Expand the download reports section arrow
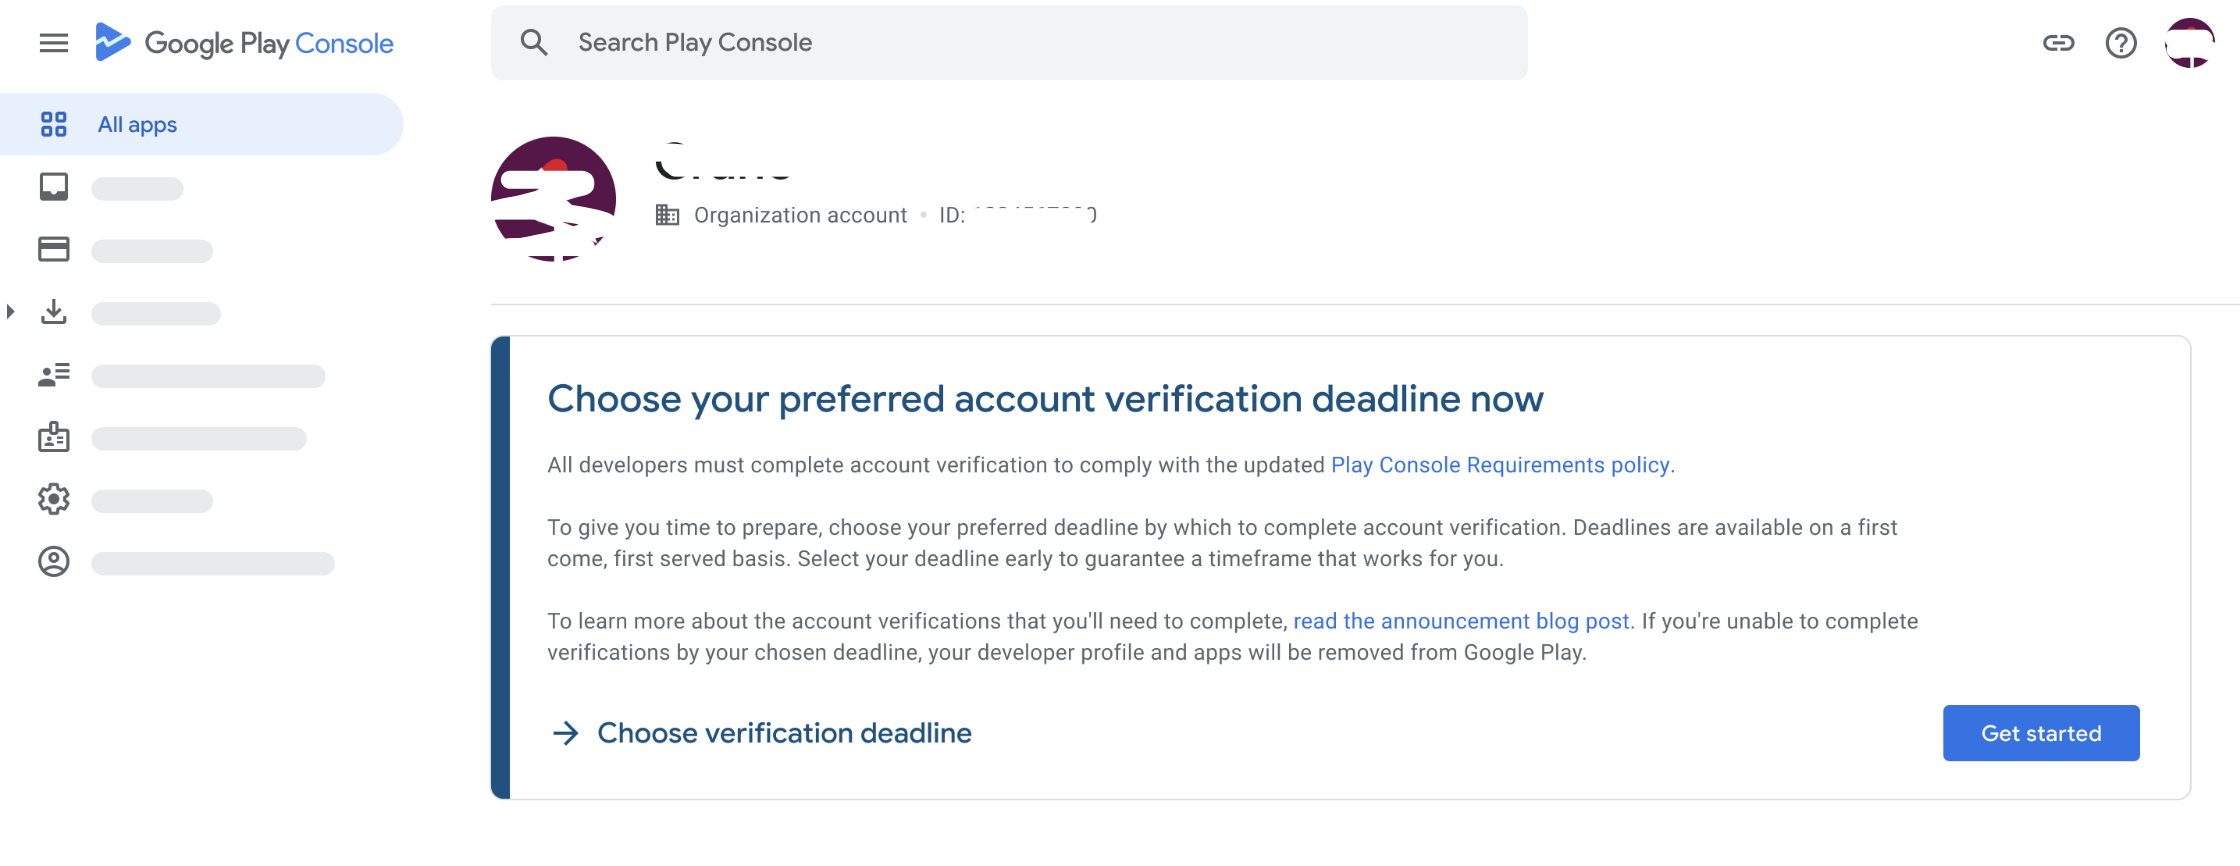Viewport: 2240px width, 866px height. (x=10, y=312)
